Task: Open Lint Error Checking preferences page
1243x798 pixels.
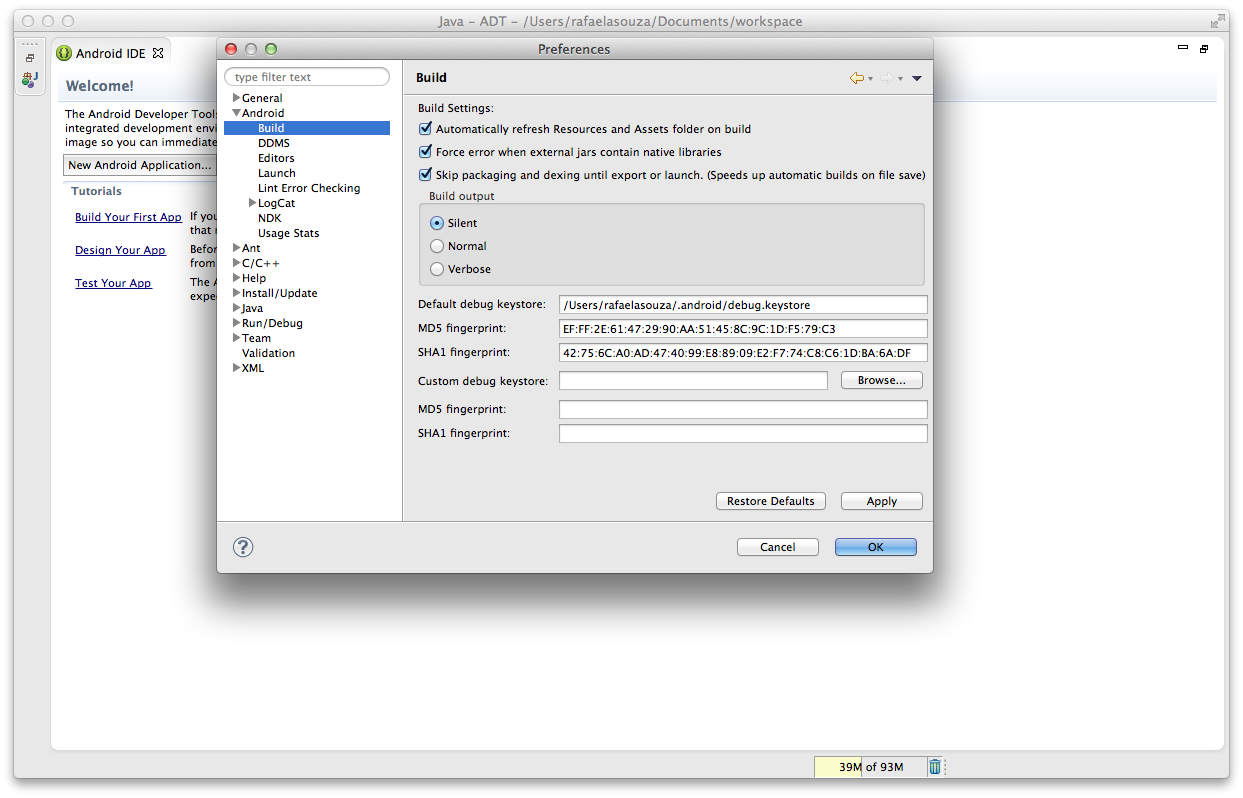Action: point(308,188)
